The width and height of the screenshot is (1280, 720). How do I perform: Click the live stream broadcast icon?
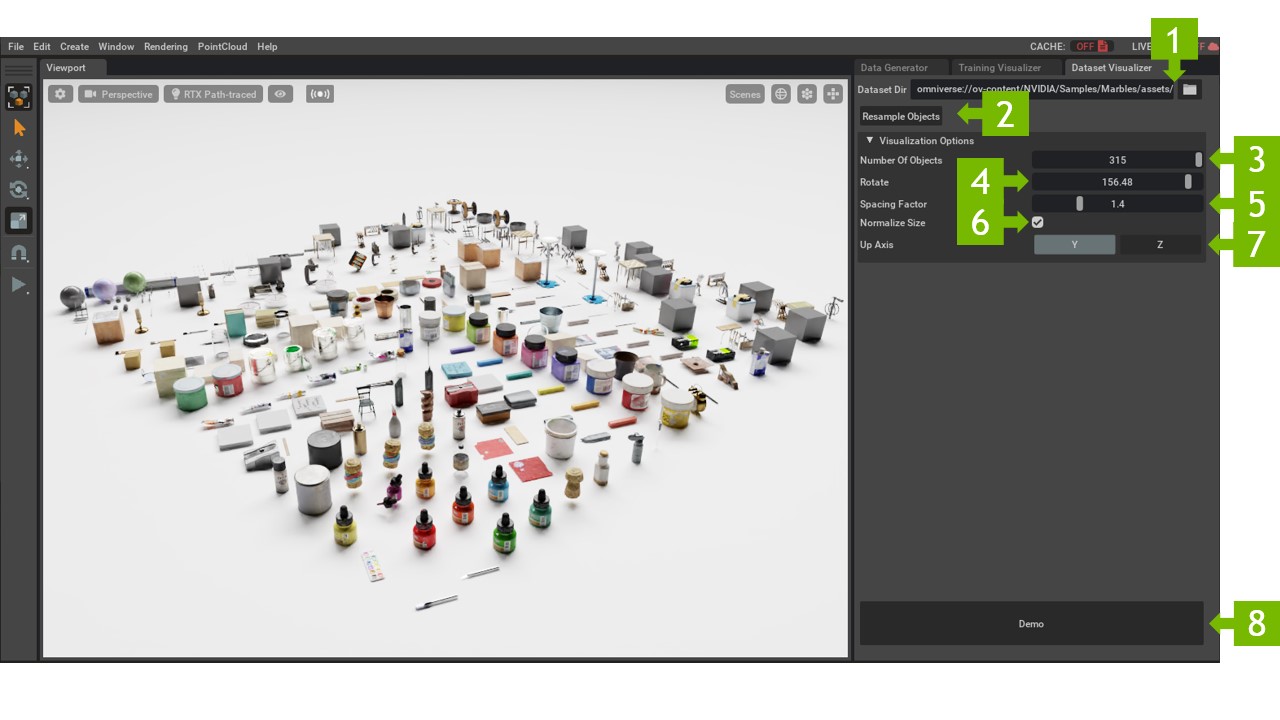(320, 94)
